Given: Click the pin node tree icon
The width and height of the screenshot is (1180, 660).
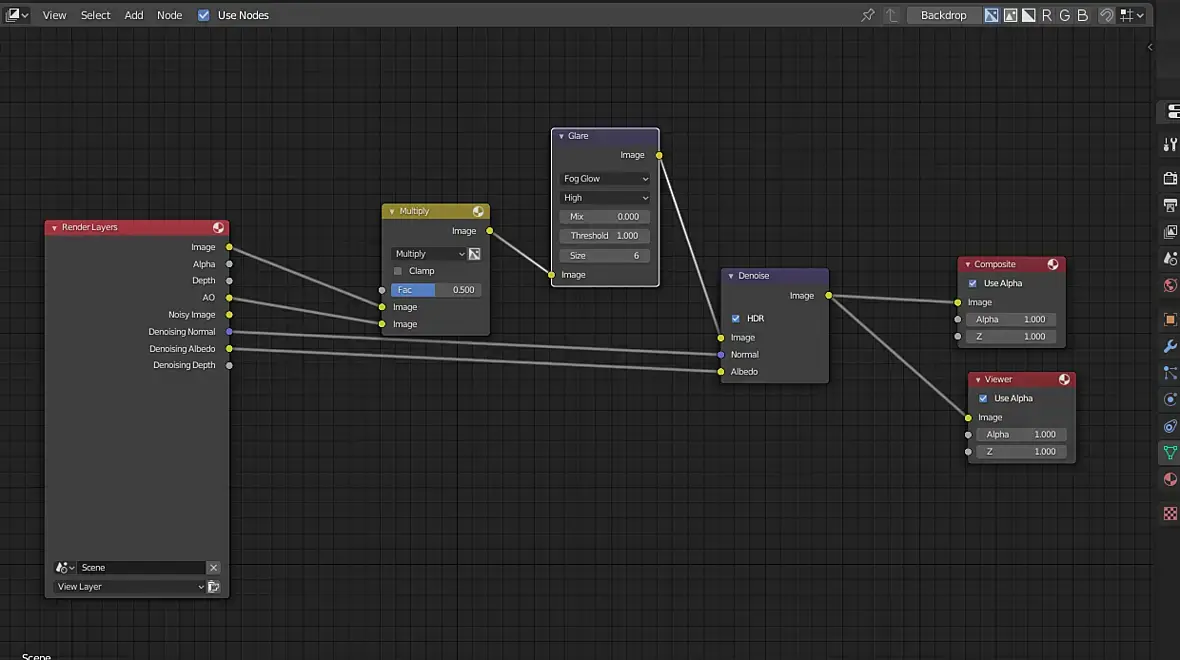Looking at the screenshot, I should 868,15.
